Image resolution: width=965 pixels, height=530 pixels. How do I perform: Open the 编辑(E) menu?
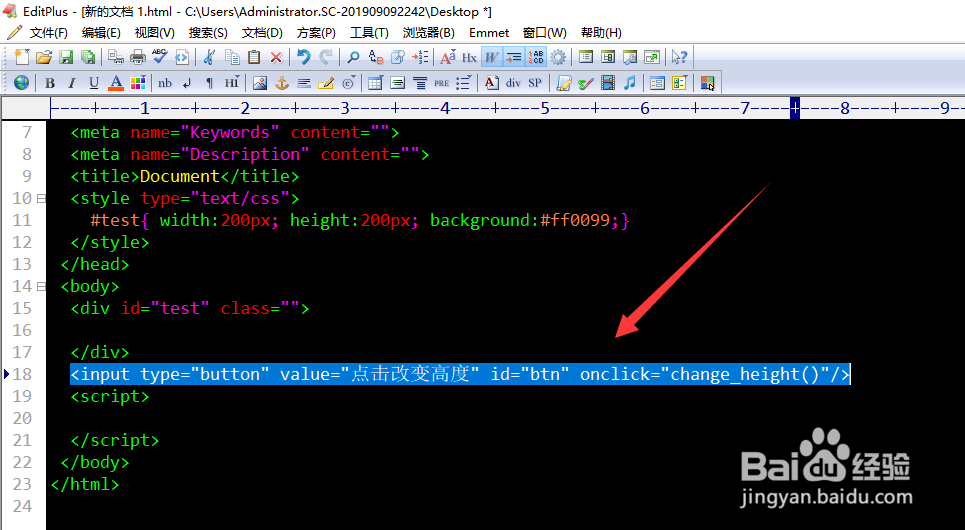[101, 33]
